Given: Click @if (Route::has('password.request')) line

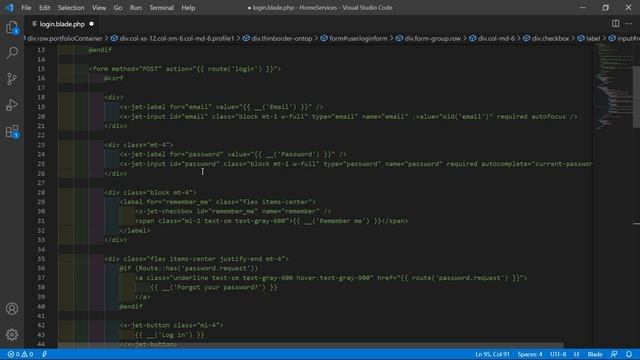Looking at the screenshot, I should [189, 268].
